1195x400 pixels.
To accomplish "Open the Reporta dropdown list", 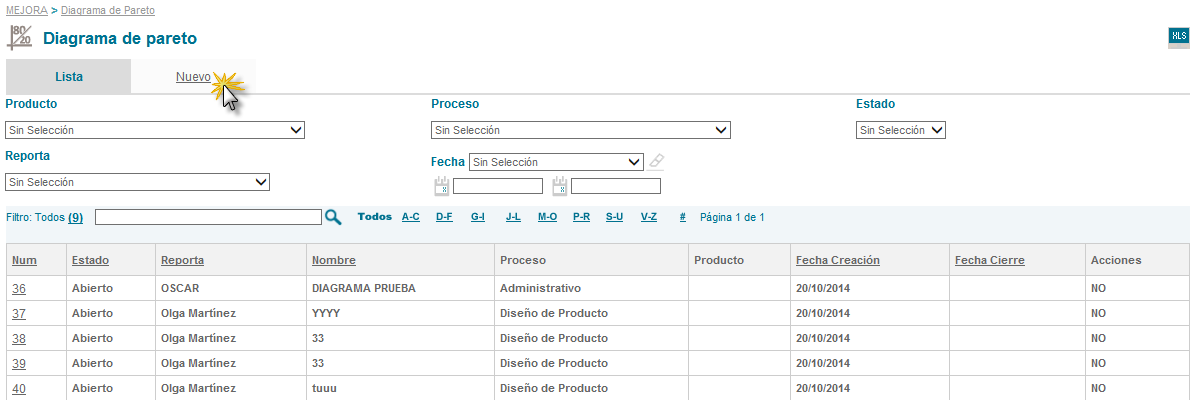I will [137, 182].
